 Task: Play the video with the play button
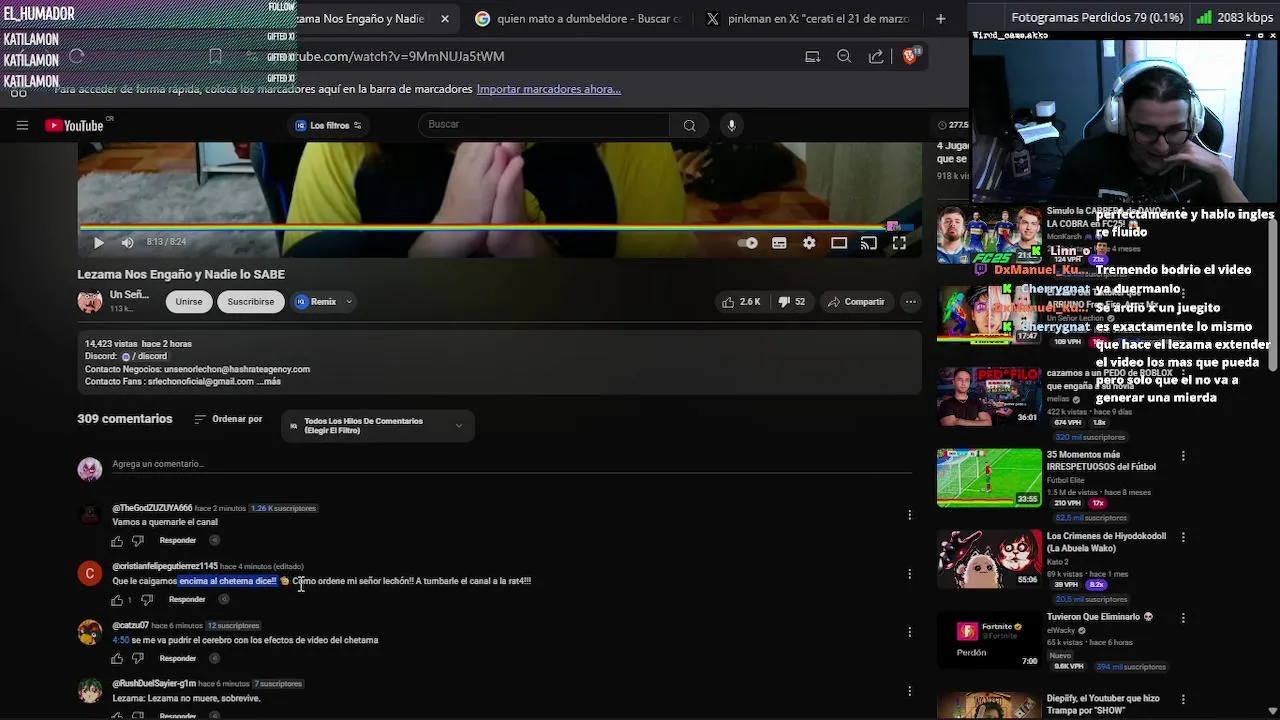(x=98, y=242)
